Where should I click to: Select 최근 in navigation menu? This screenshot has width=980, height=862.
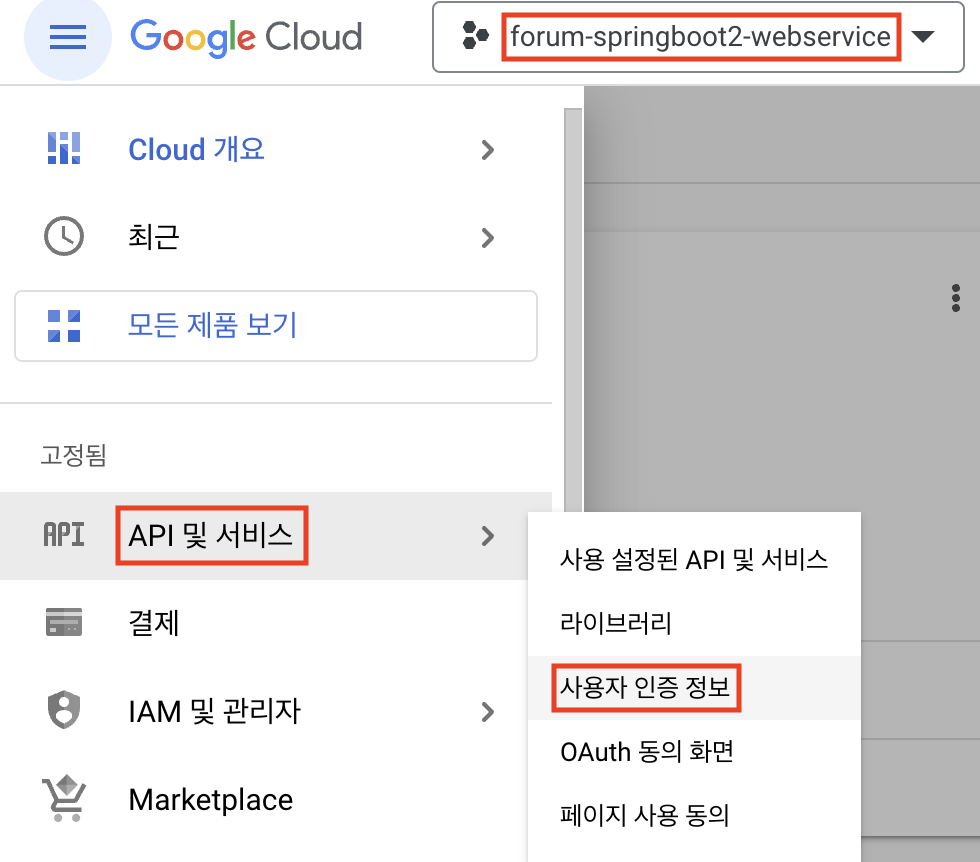pos(276,237)
